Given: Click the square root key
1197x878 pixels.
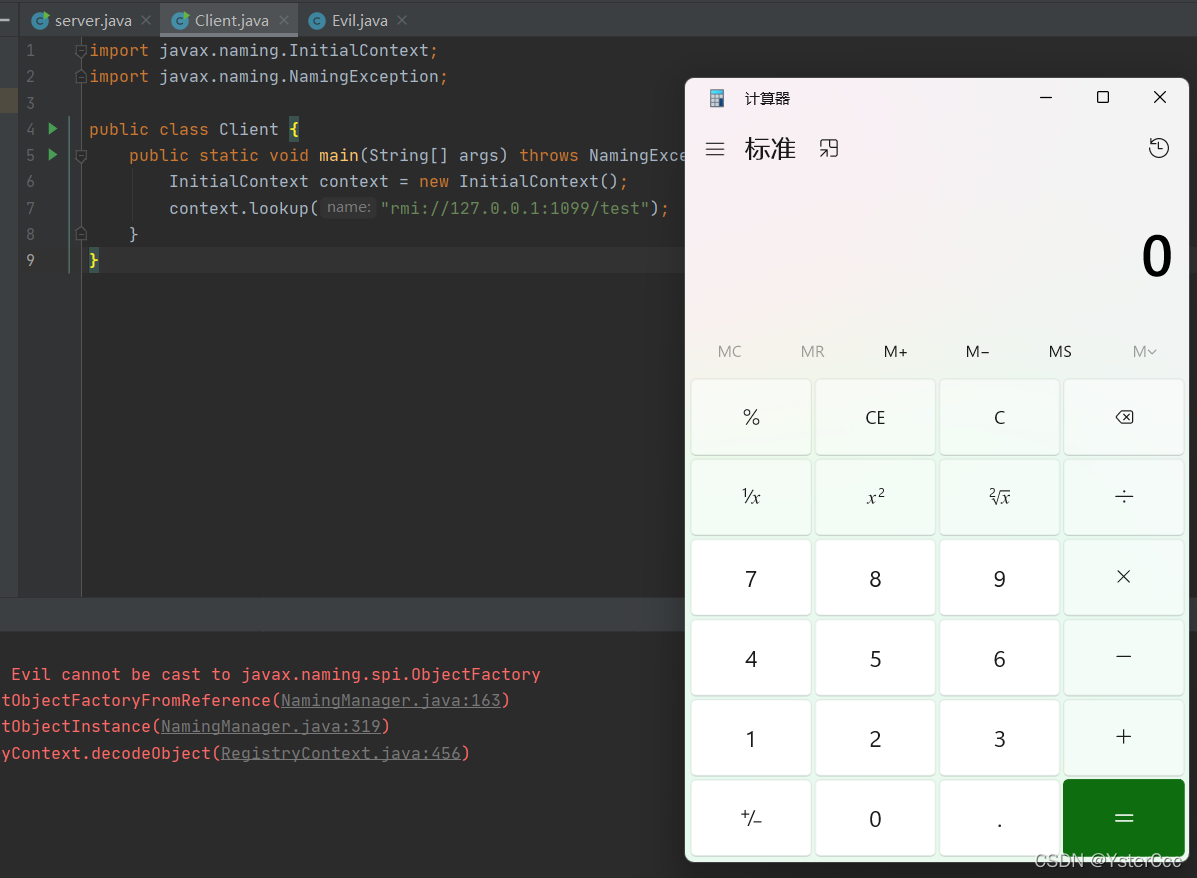Looking at the screenshot, I should (999, 497).
